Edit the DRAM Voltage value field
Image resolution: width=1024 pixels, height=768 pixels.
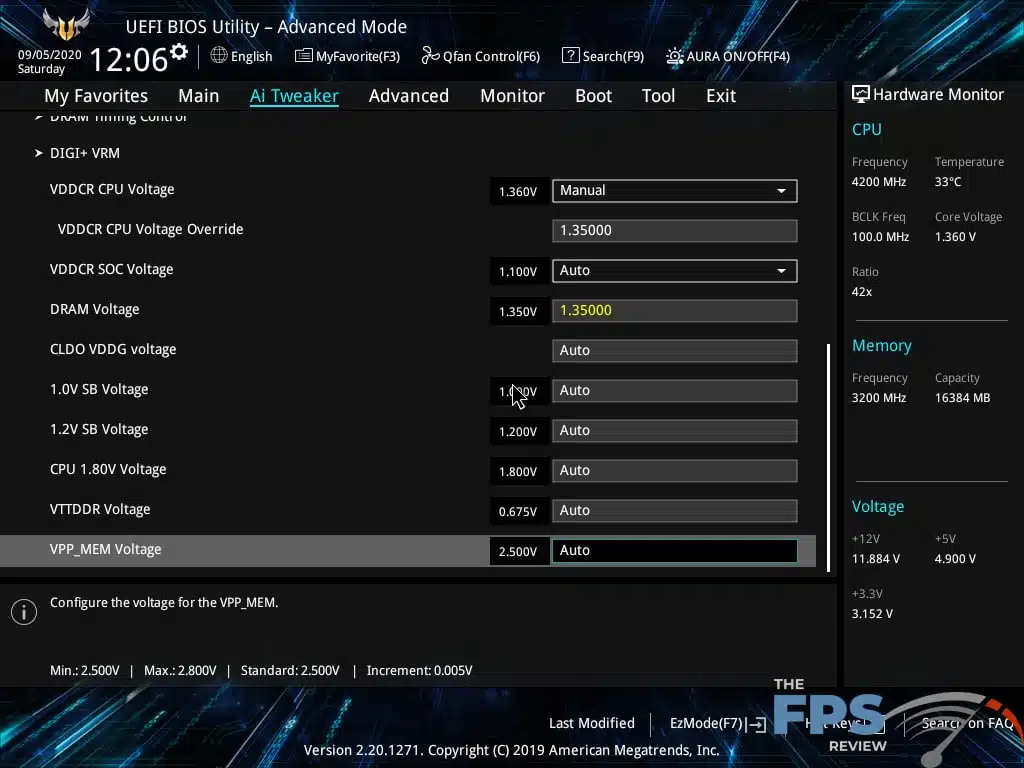click(675, 310)
